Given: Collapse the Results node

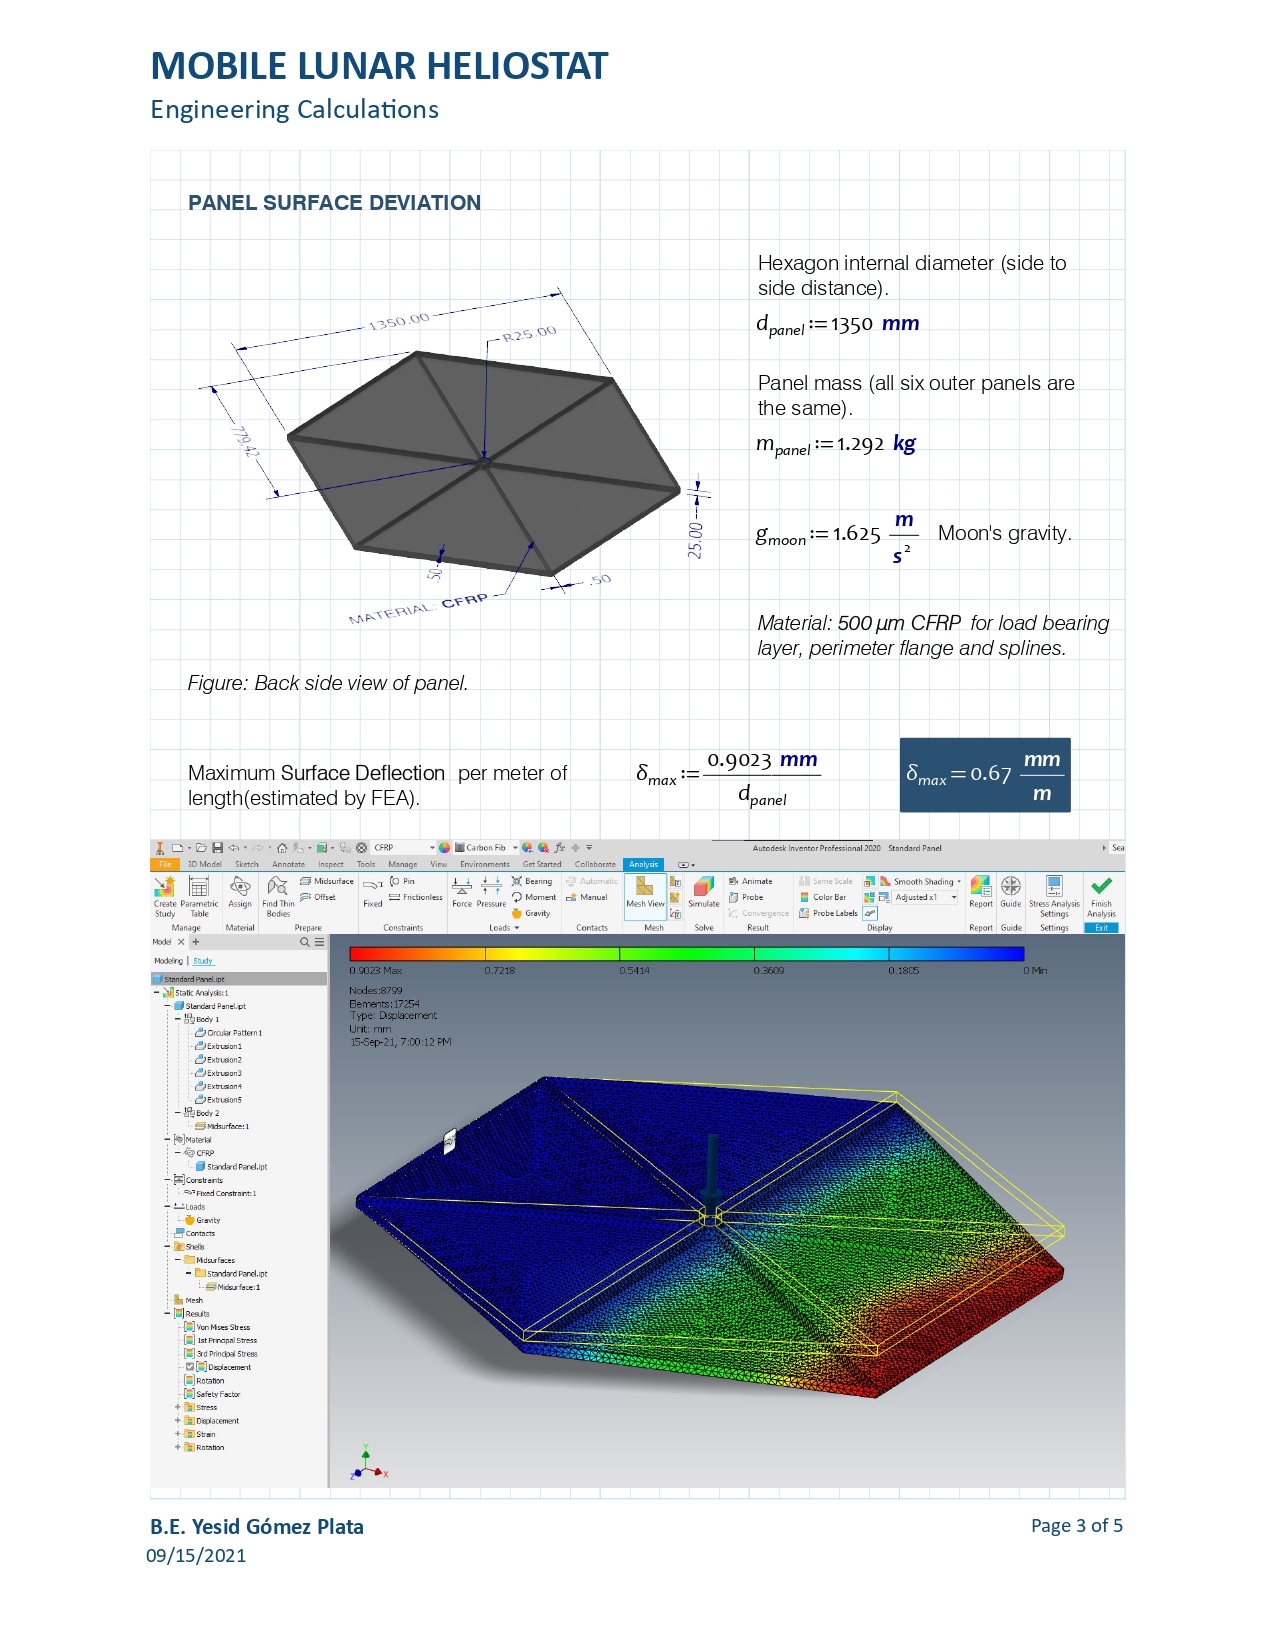Looking at the screenshot, I should 167,1313.
